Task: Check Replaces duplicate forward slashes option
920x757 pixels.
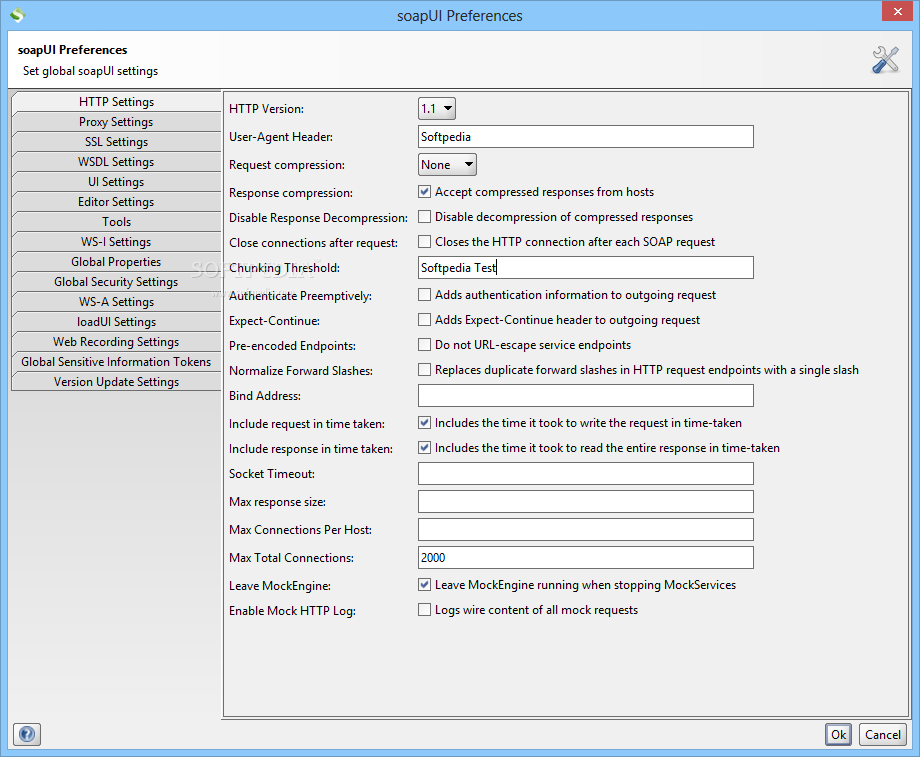Action: (424, 370)
